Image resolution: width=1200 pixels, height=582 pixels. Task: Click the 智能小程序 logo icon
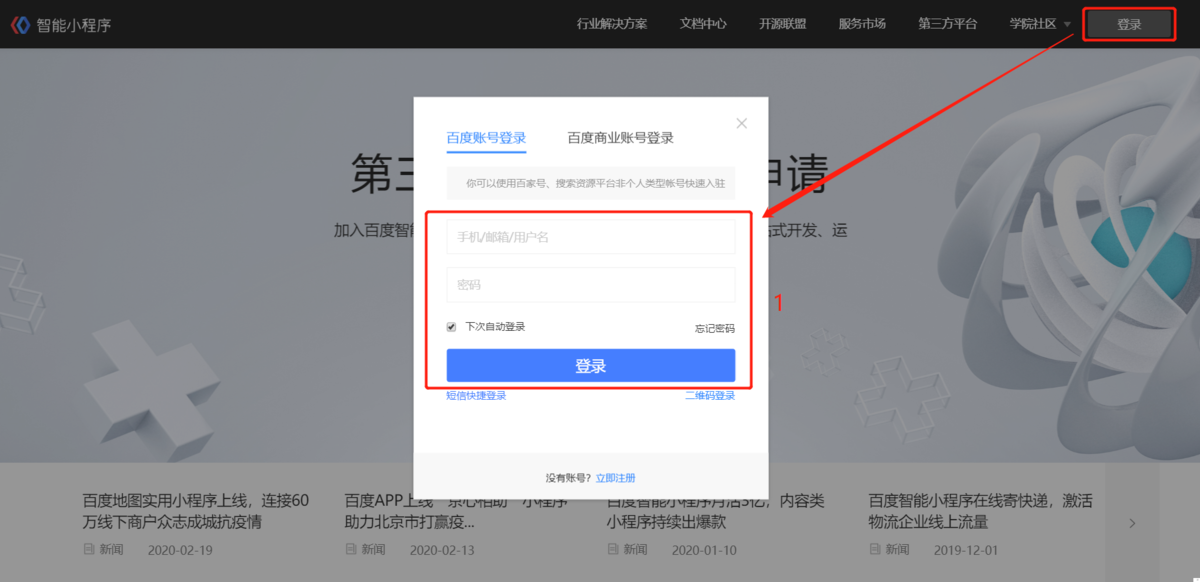pos(20,25)
